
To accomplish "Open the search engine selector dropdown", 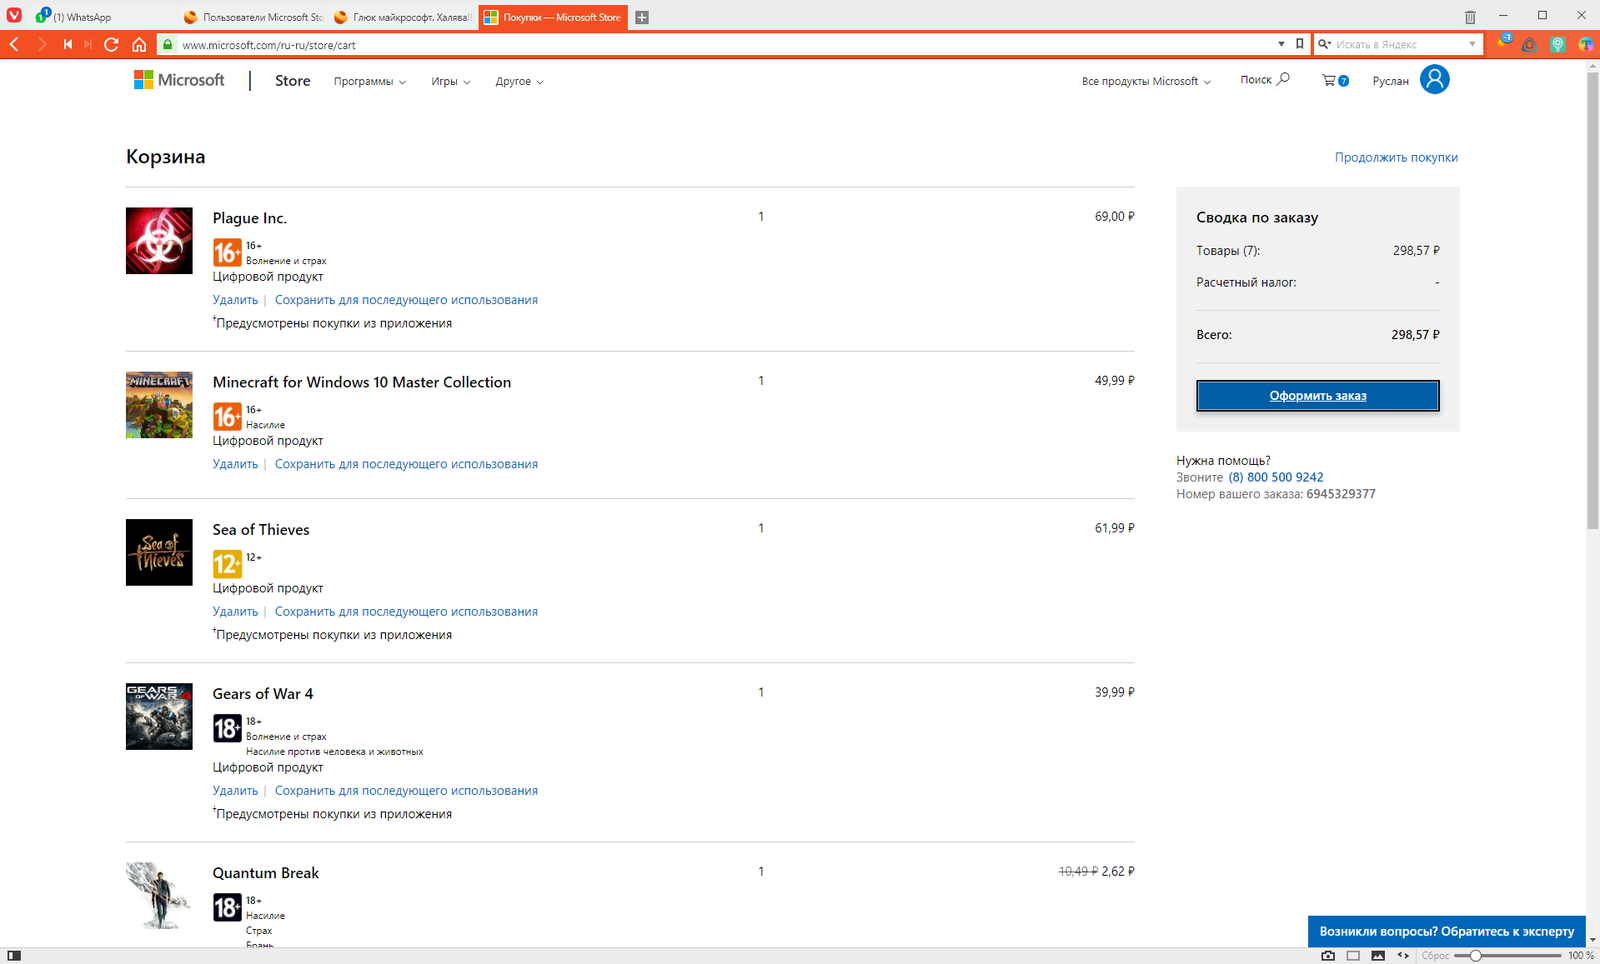I will click(1324, 44).
